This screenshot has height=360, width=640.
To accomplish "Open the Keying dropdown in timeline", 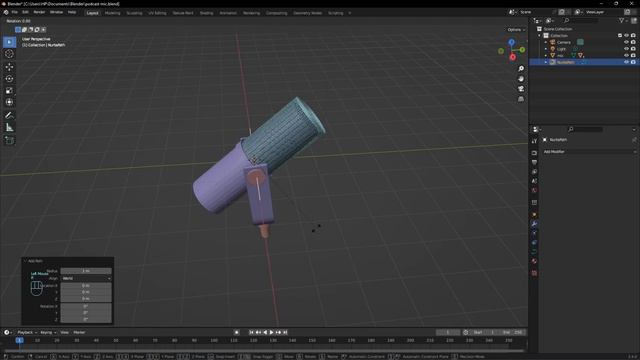I will pos(48,332).
